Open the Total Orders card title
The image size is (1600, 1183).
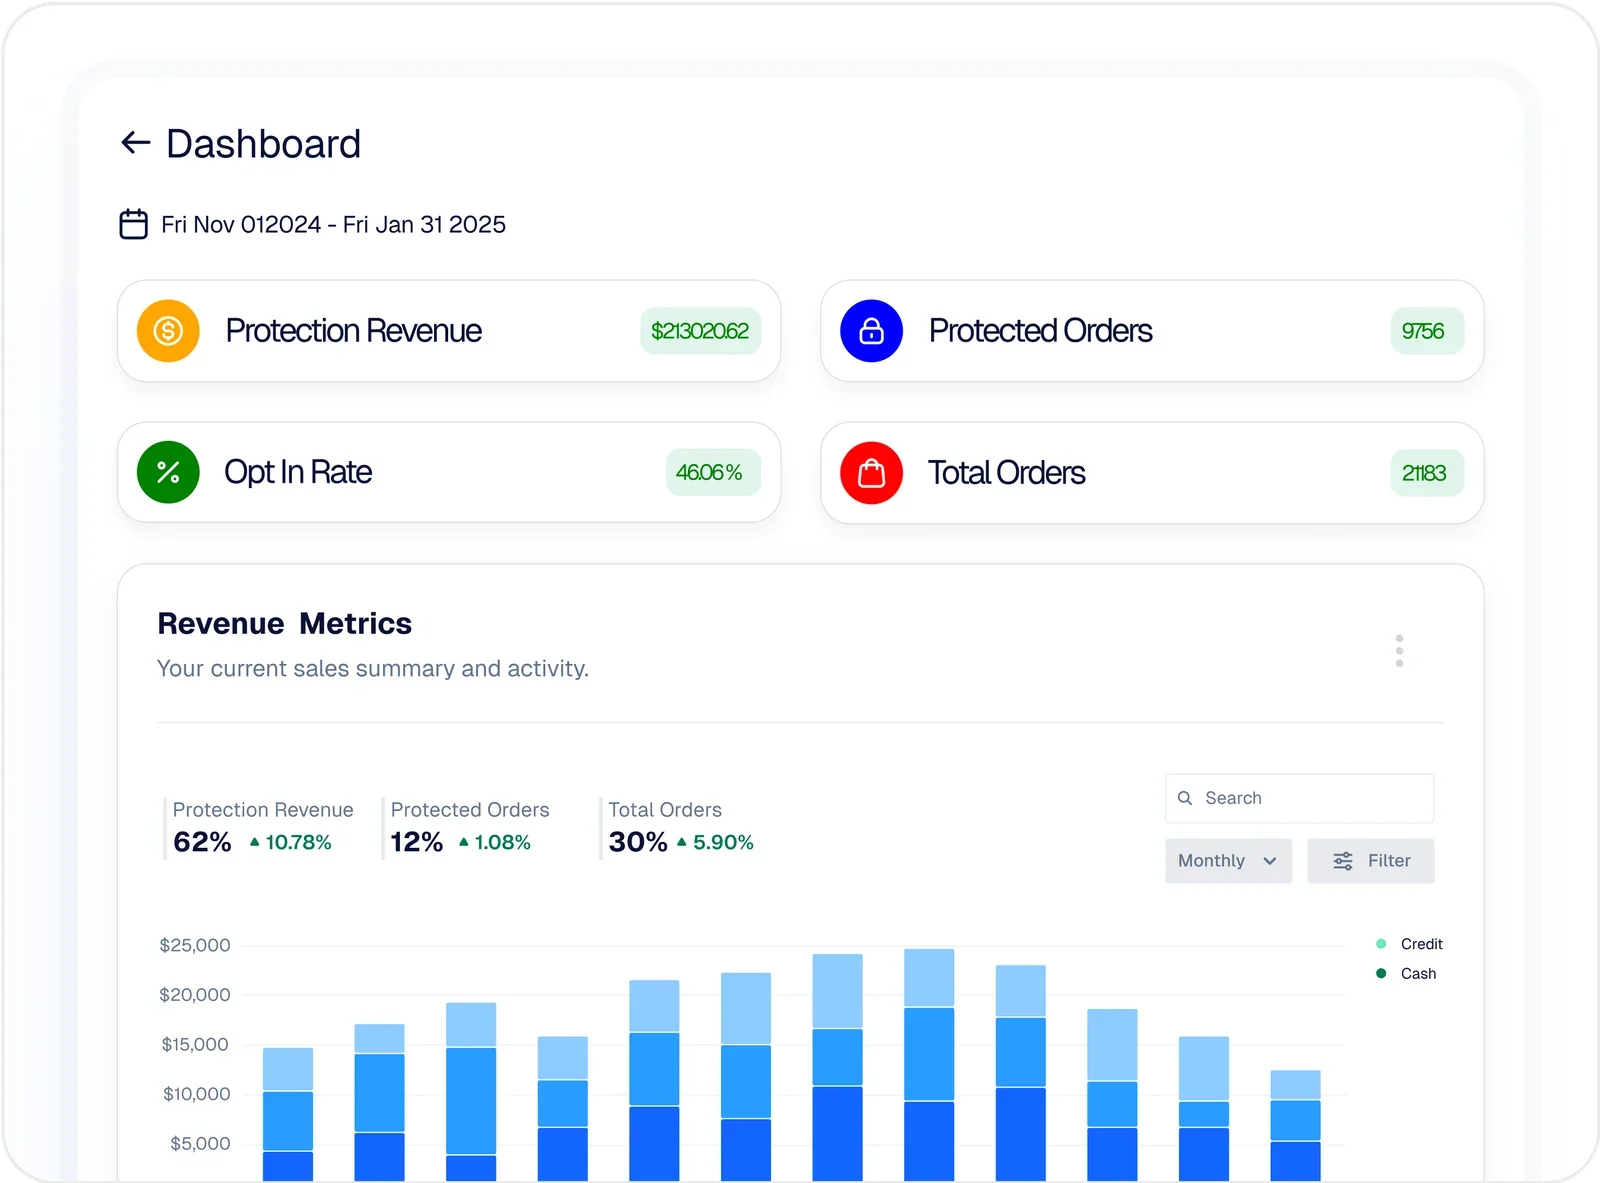pos(1007,473)
